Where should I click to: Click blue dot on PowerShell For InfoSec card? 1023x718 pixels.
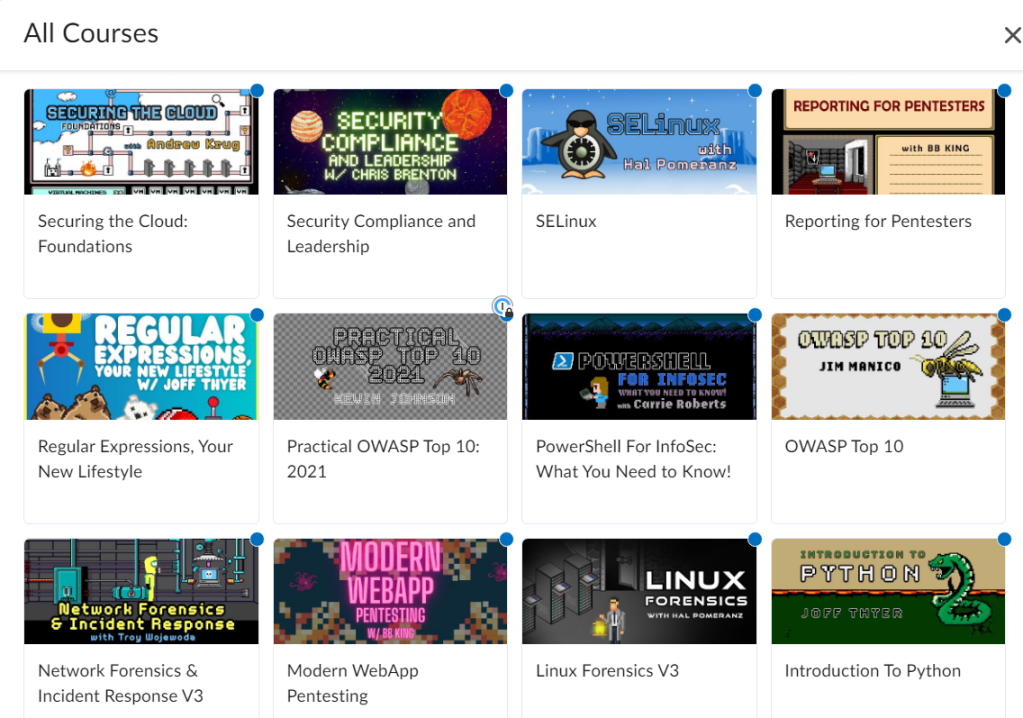[x=755, y=315]
